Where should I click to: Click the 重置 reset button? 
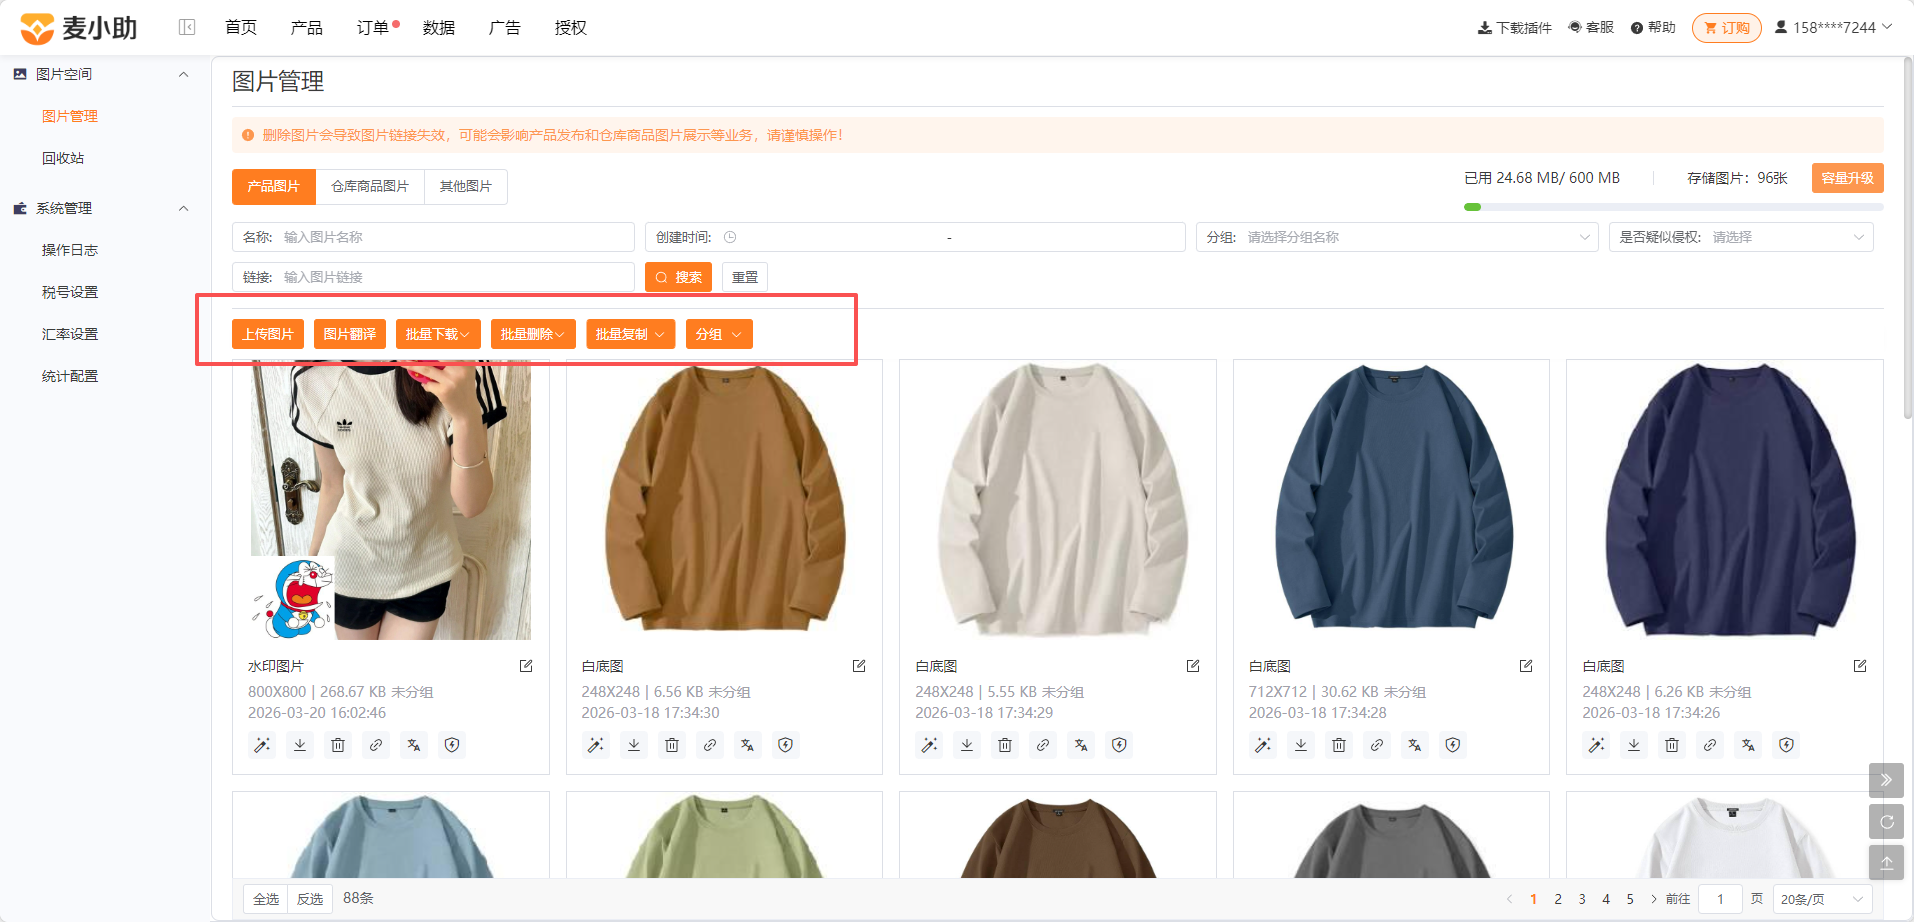(745, 277)
